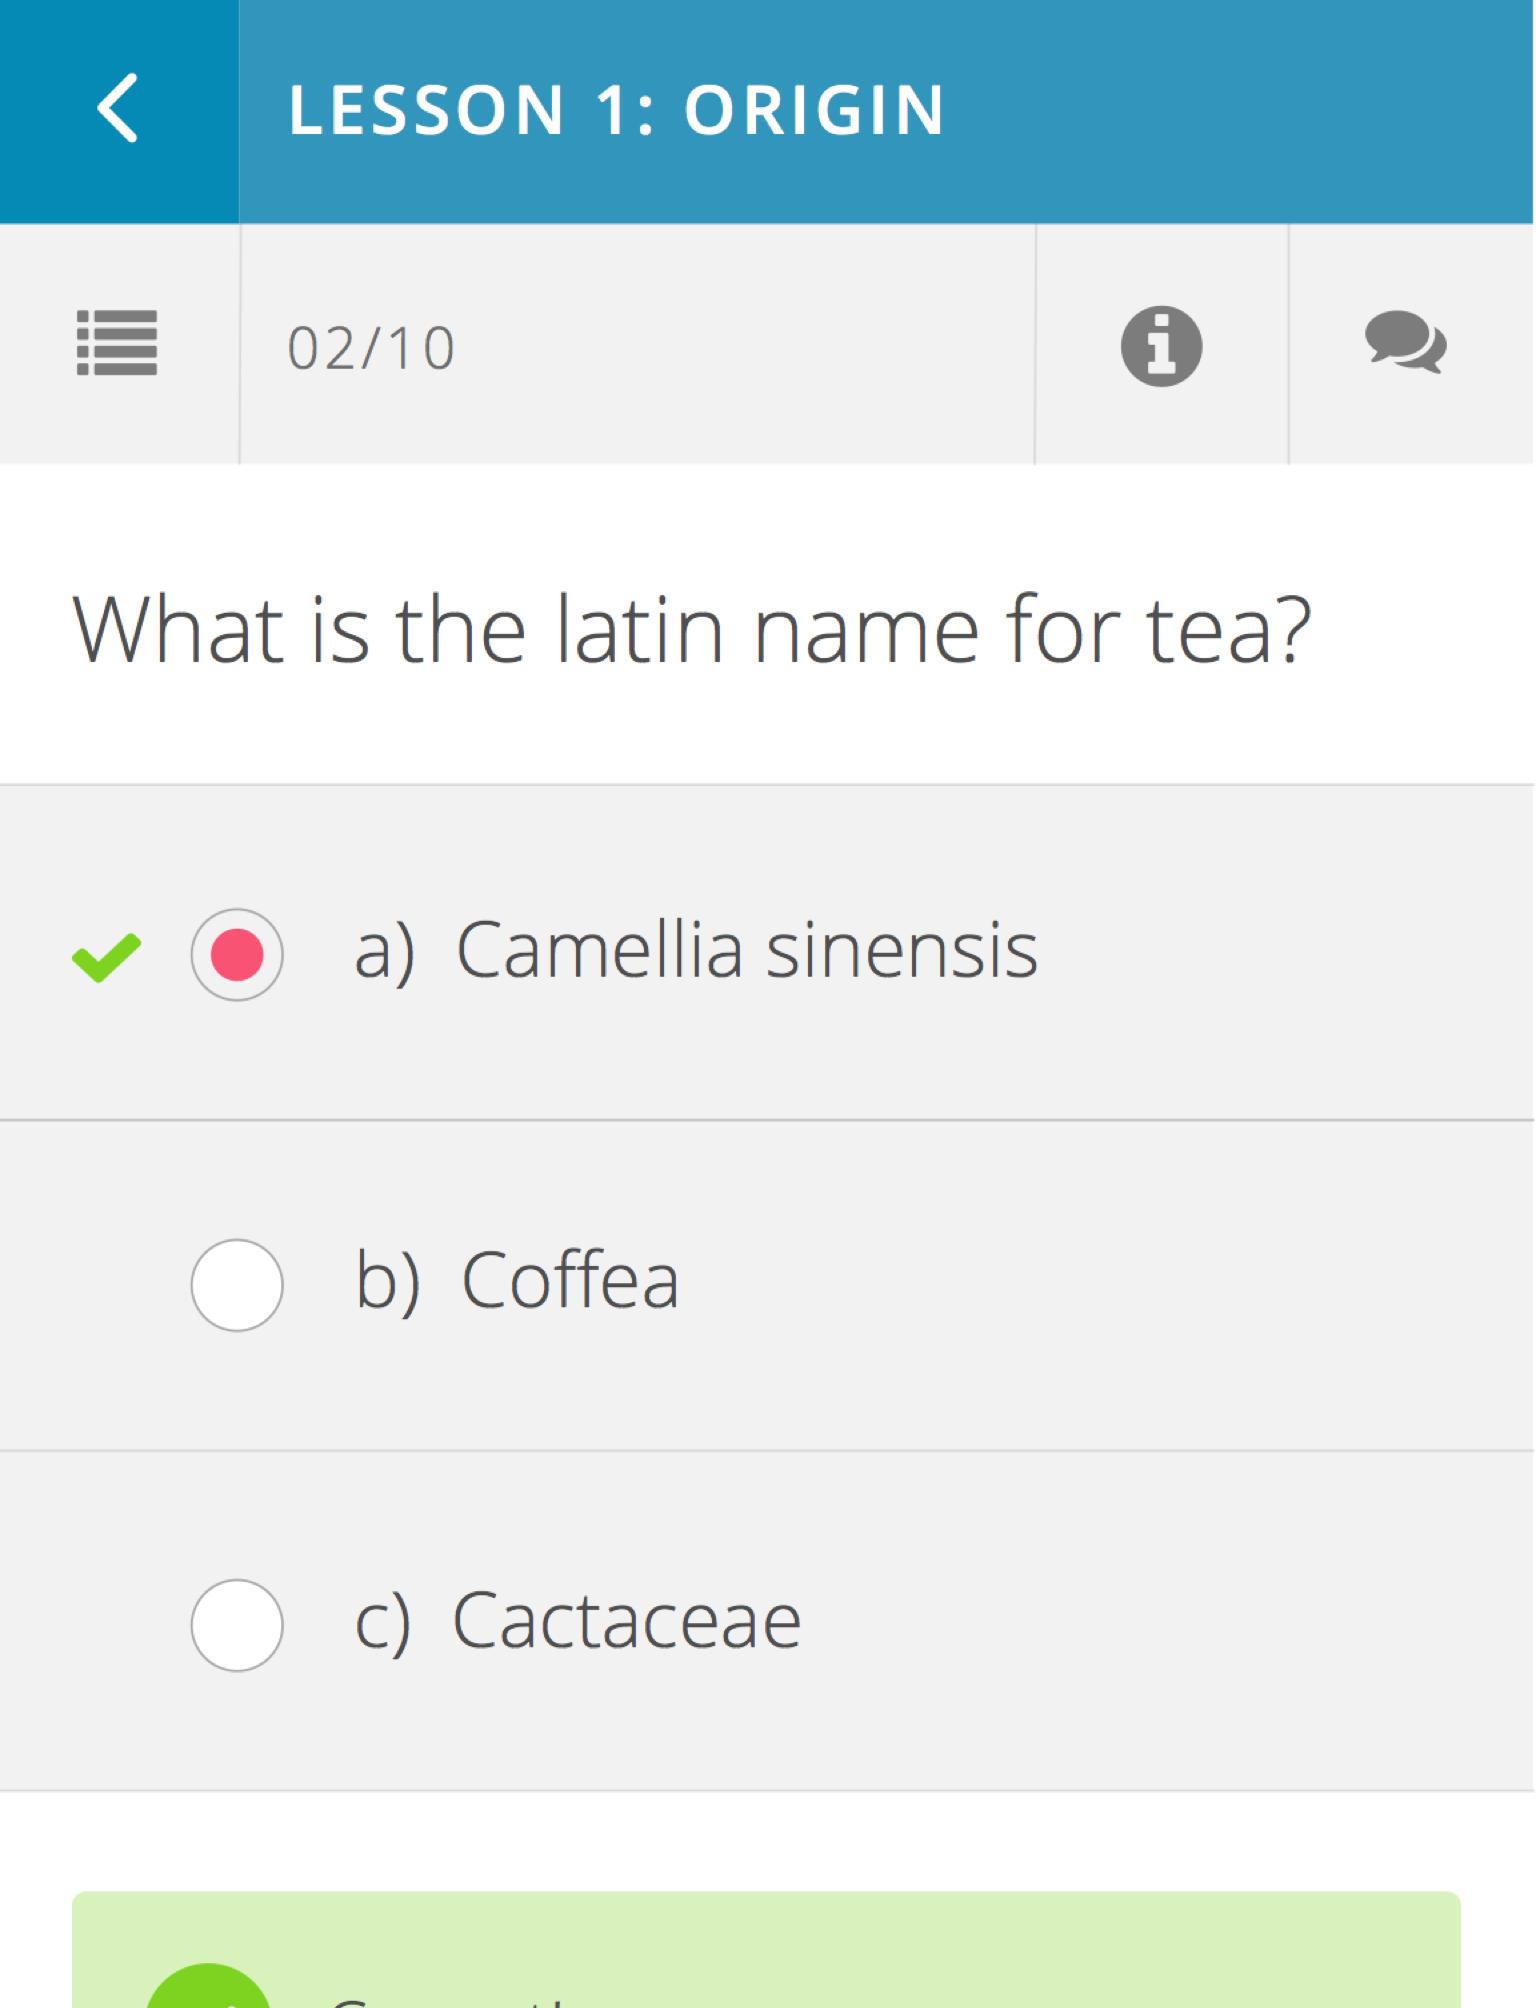Click blank space right of Coffea option

click(x=1100, y=1284)
